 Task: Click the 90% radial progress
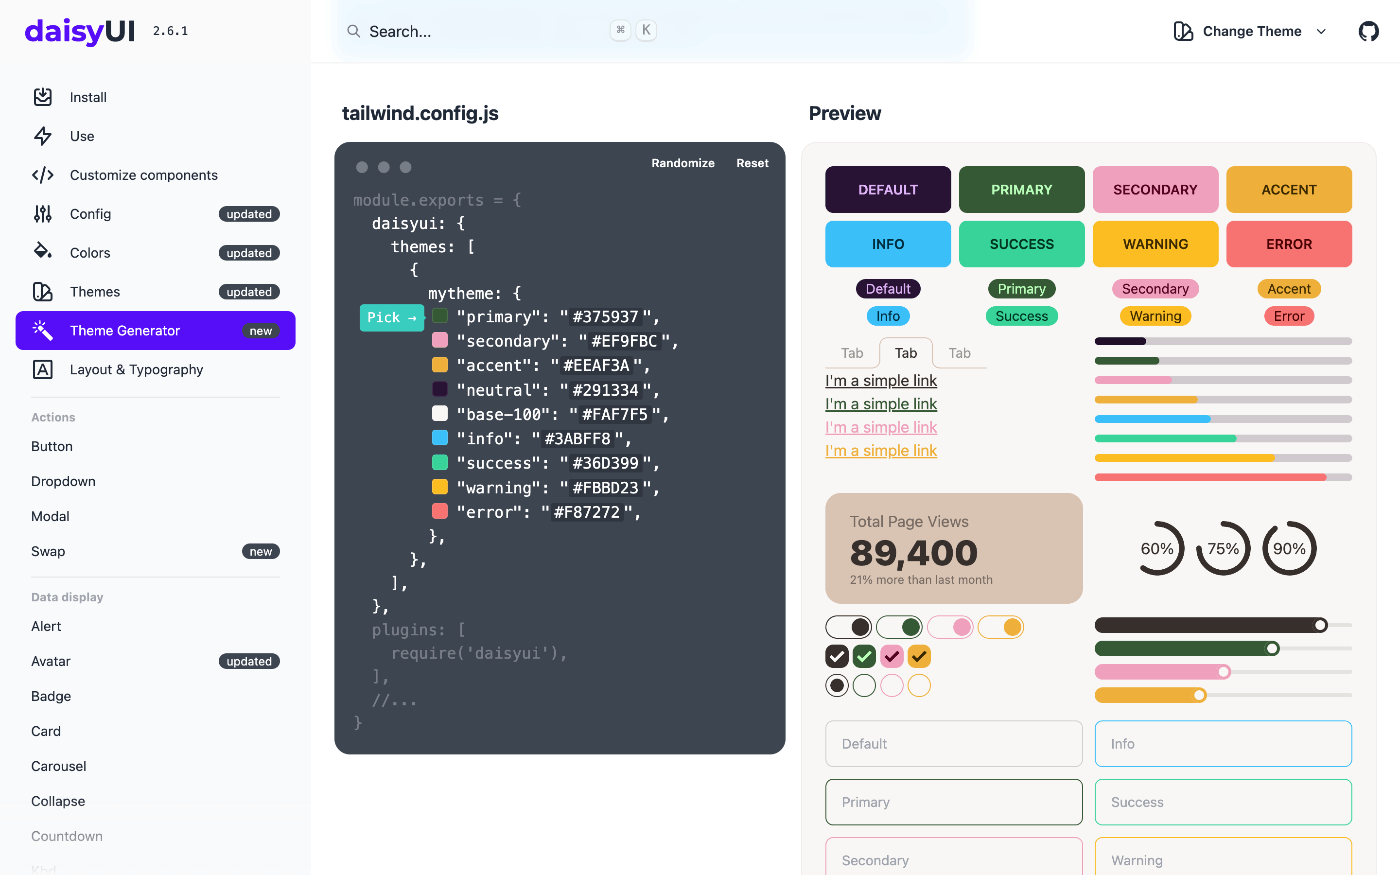click(x=1290, y=548)
